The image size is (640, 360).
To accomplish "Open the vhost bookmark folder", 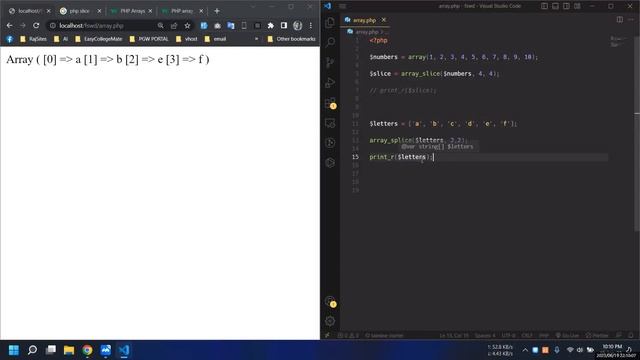I will pos(187,39).
